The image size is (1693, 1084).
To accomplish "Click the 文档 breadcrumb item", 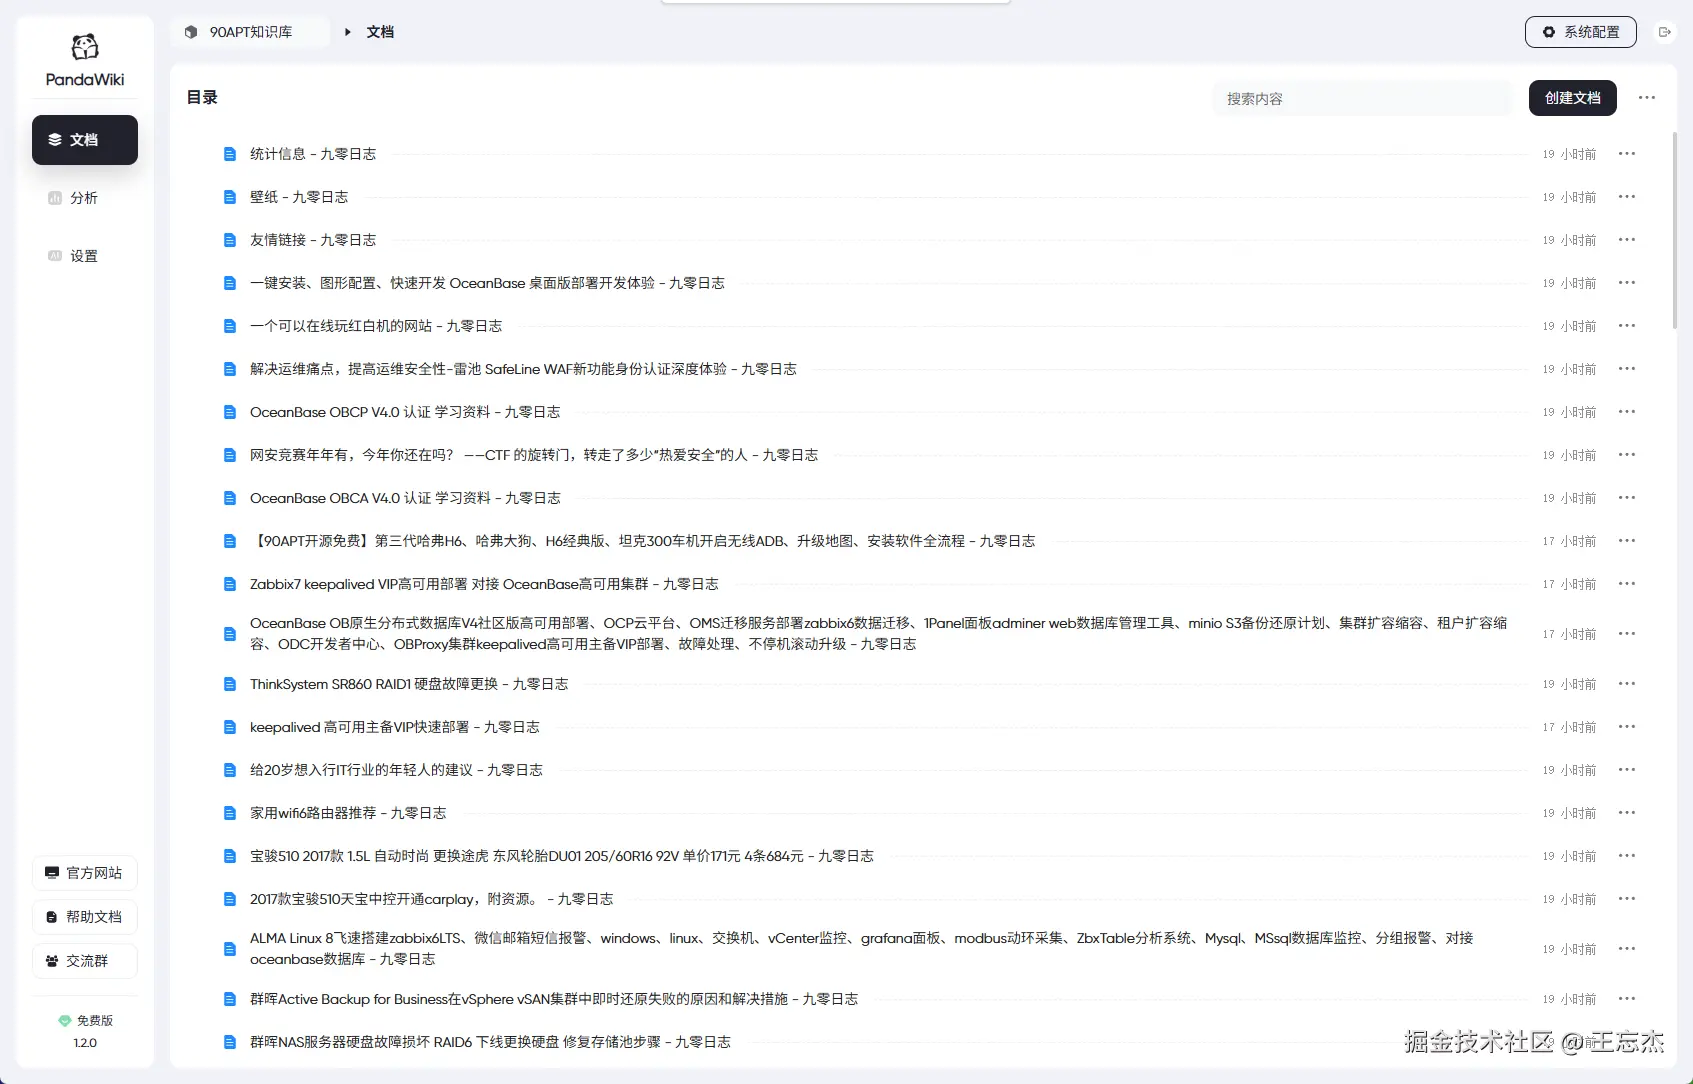I will [x=380, y=32].
